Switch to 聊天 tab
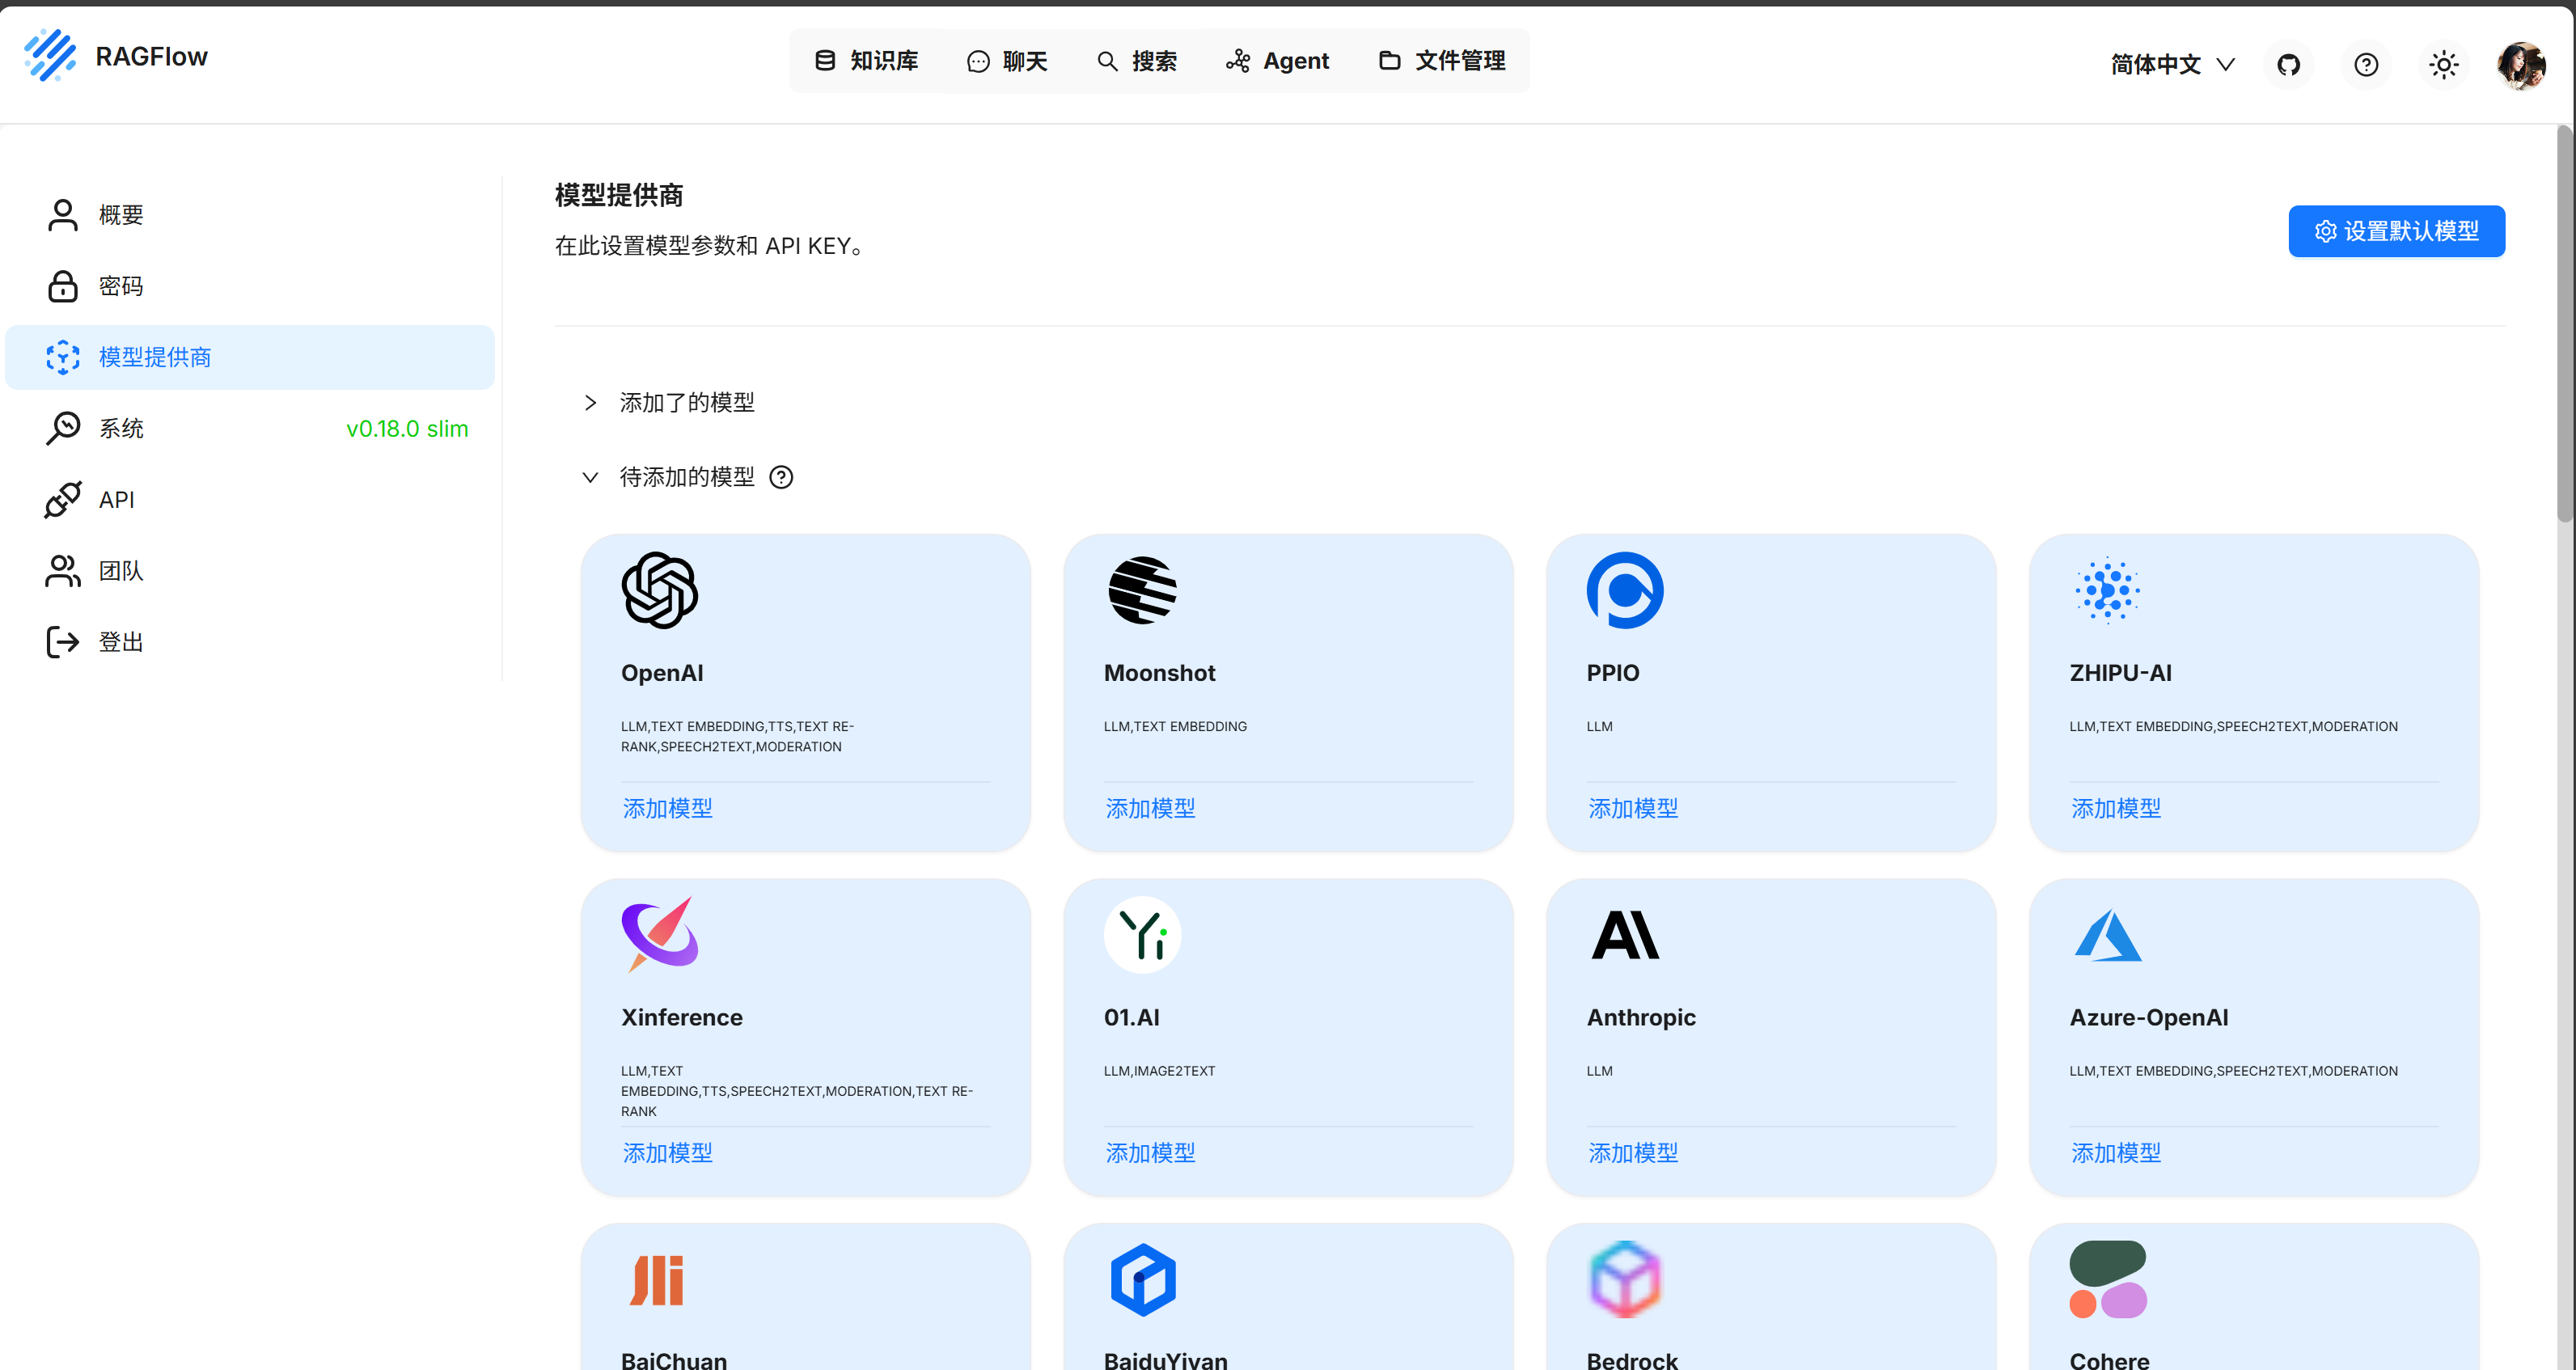Screen dimensions: 2576x1370 coord(1007,61)
